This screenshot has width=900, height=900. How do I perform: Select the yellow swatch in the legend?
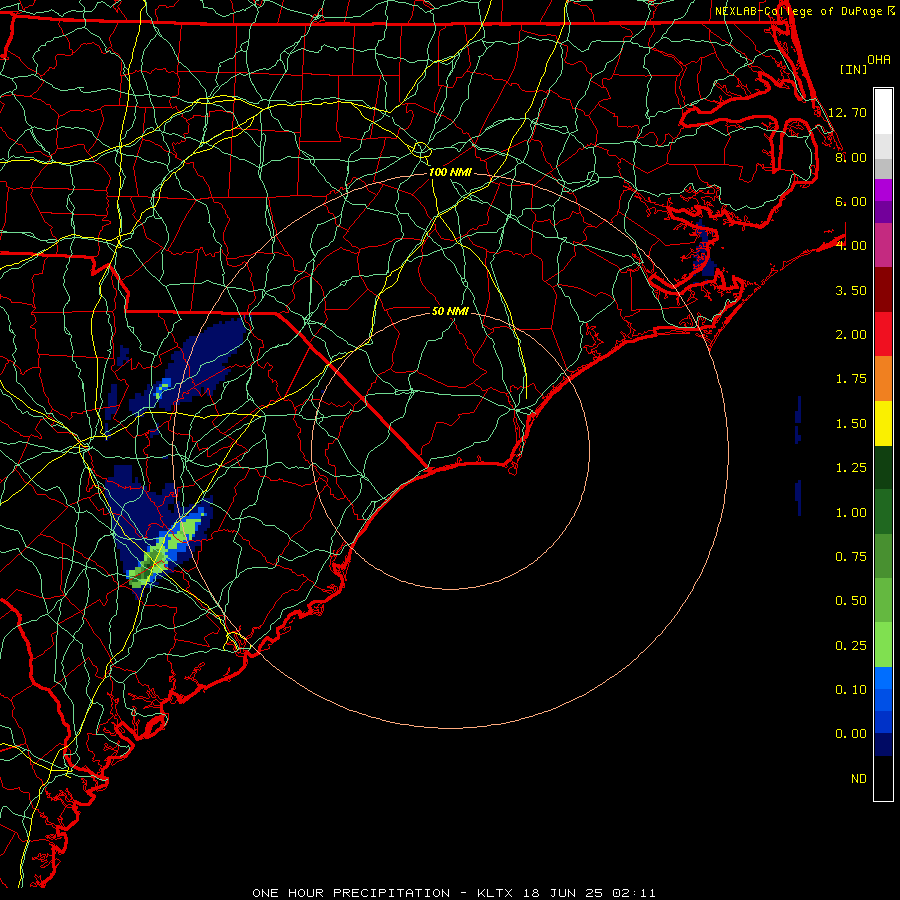[x=883, y=424]
